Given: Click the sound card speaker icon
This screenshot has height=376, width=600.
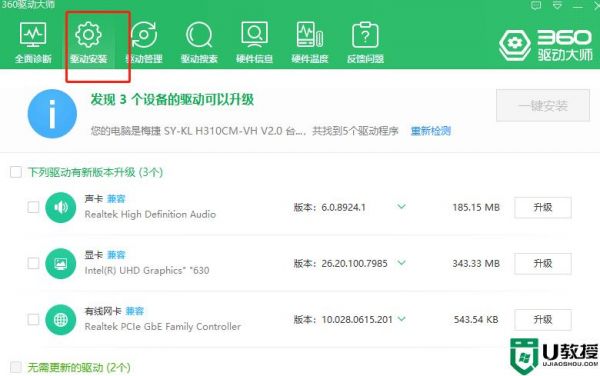Looking at the screenshot, I should (x=60, y=207).
